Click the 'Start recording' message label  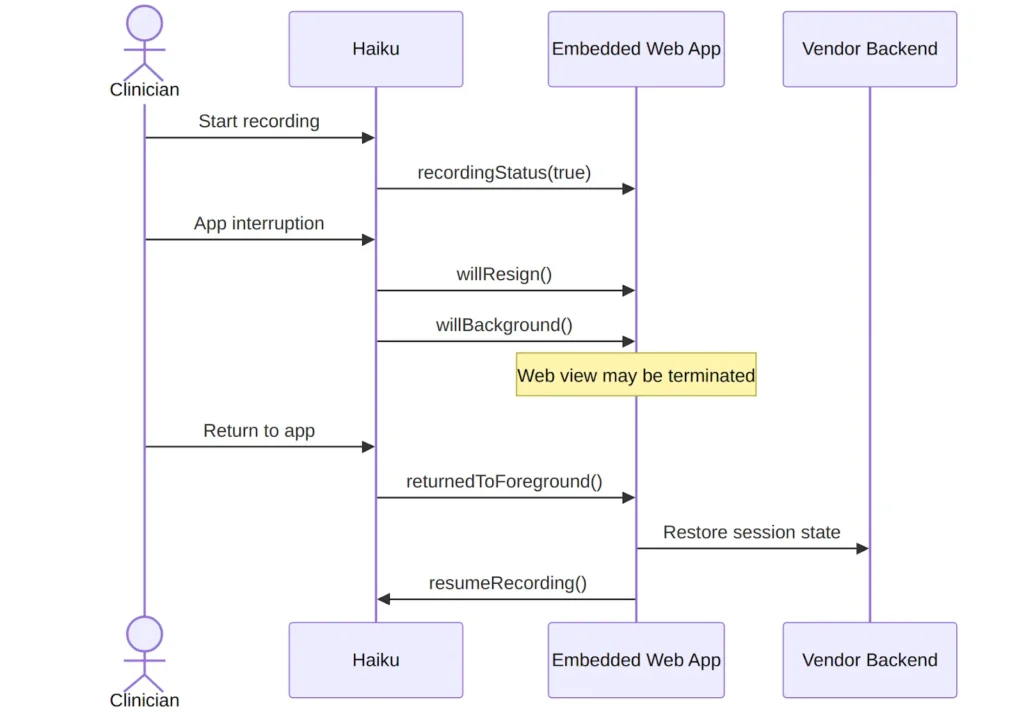[x=259, y=121]
